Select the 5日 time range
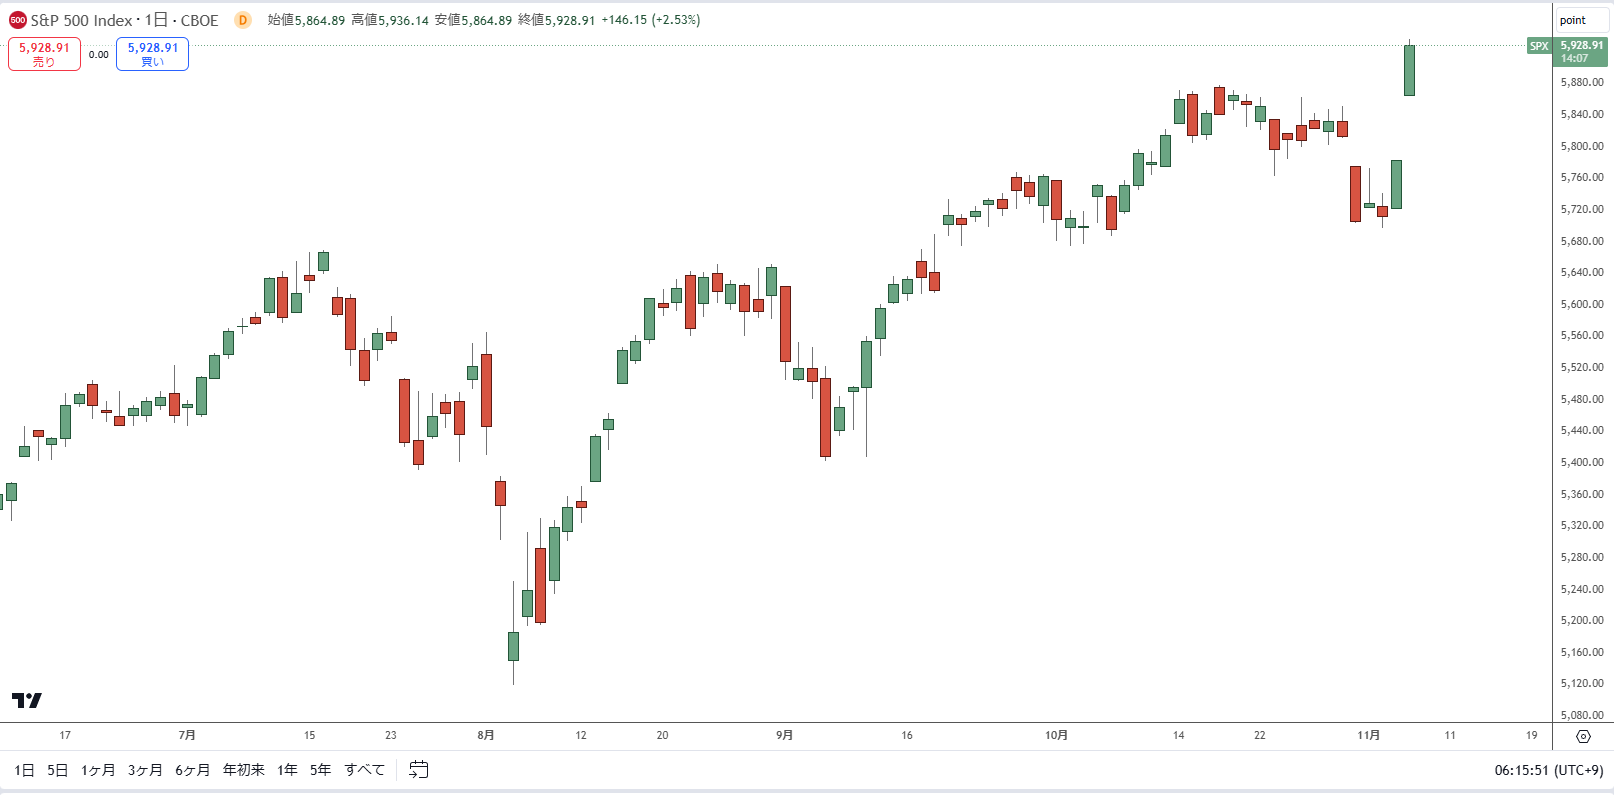Viewport: 1614px width, 795px height. click(58, 770)
